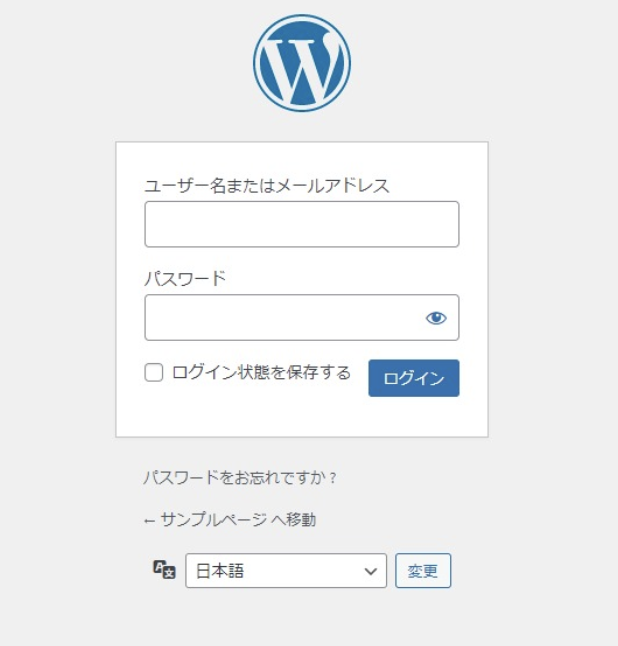
Task: Focus the username or email input field
Action: point(302,224)
